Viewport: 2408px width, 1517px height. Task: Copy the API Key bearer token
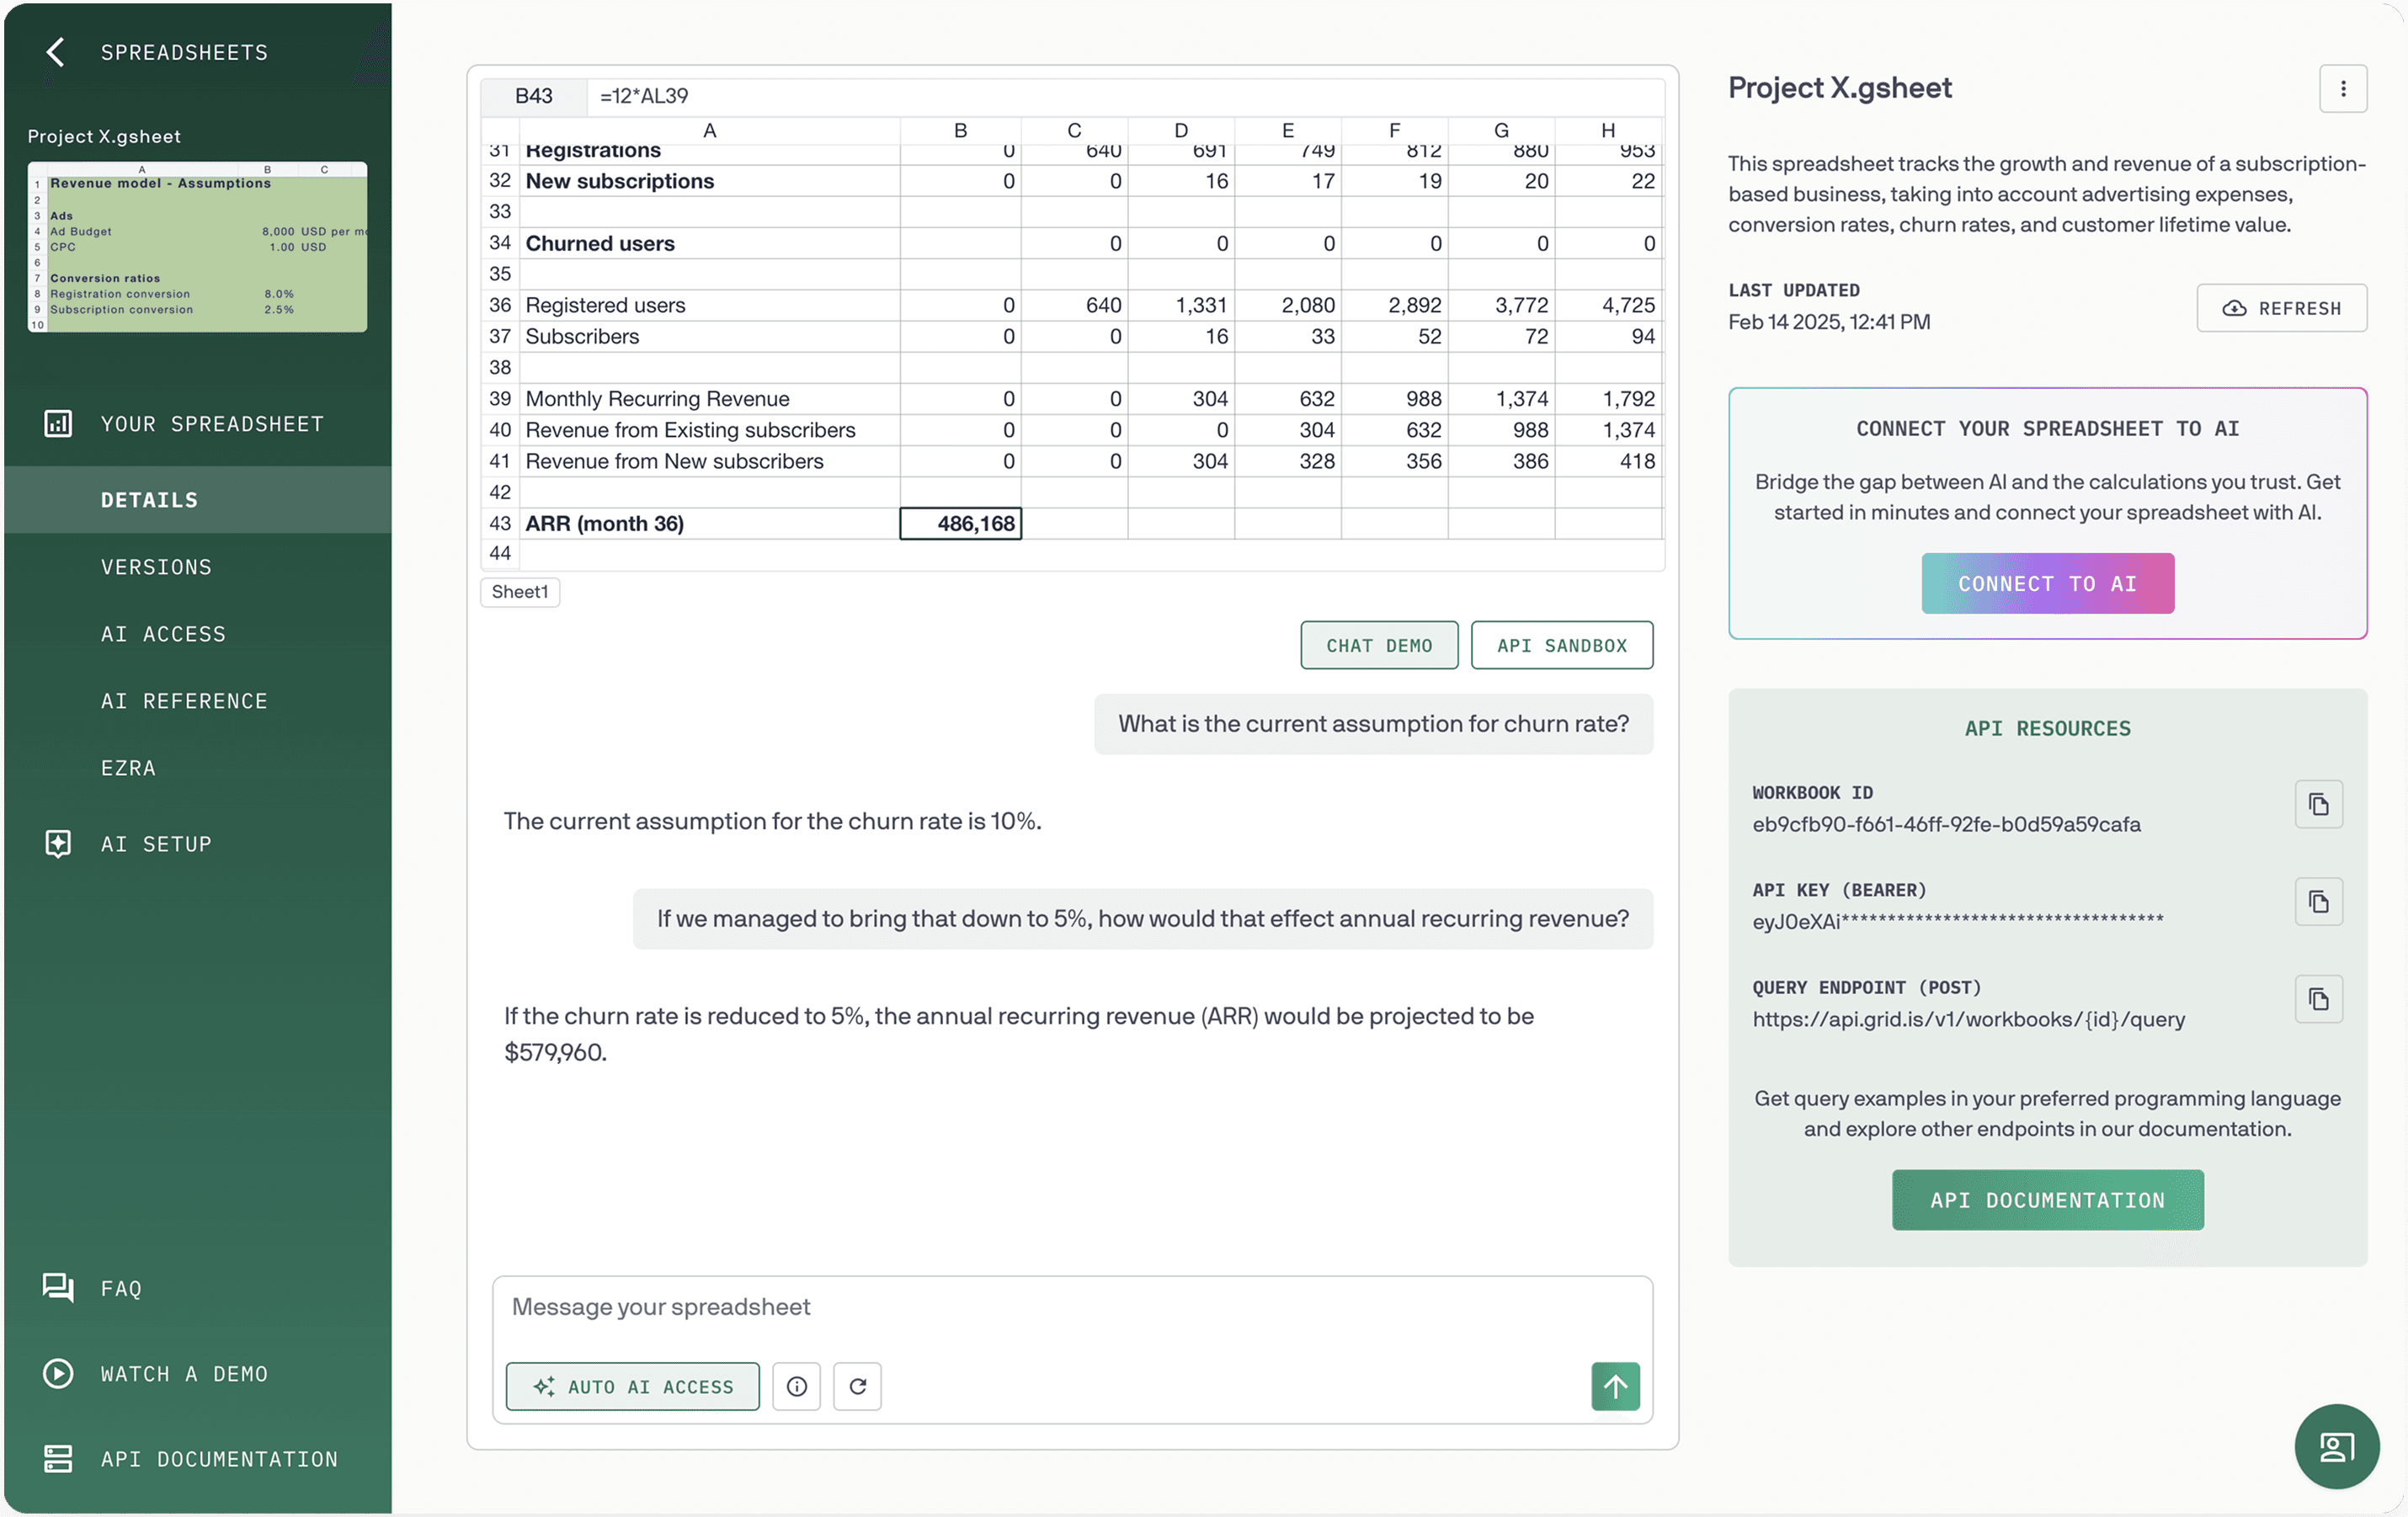(2318, 902)
